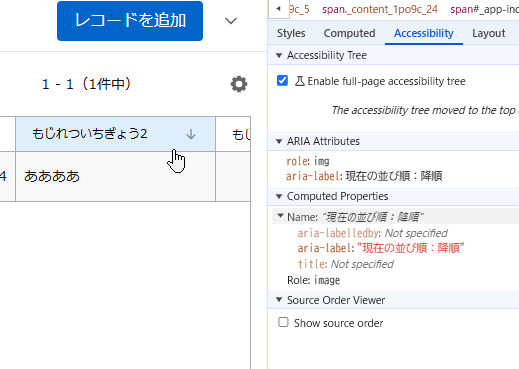Click the experiment flask icon
519x369 pixels.
299,81
